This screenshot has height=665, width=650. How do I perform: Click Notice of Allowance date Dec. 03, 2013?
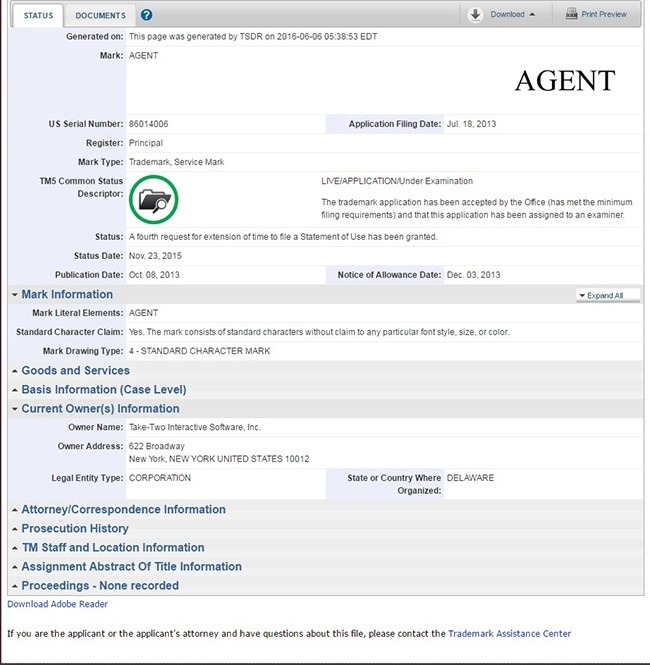point(473,275)
